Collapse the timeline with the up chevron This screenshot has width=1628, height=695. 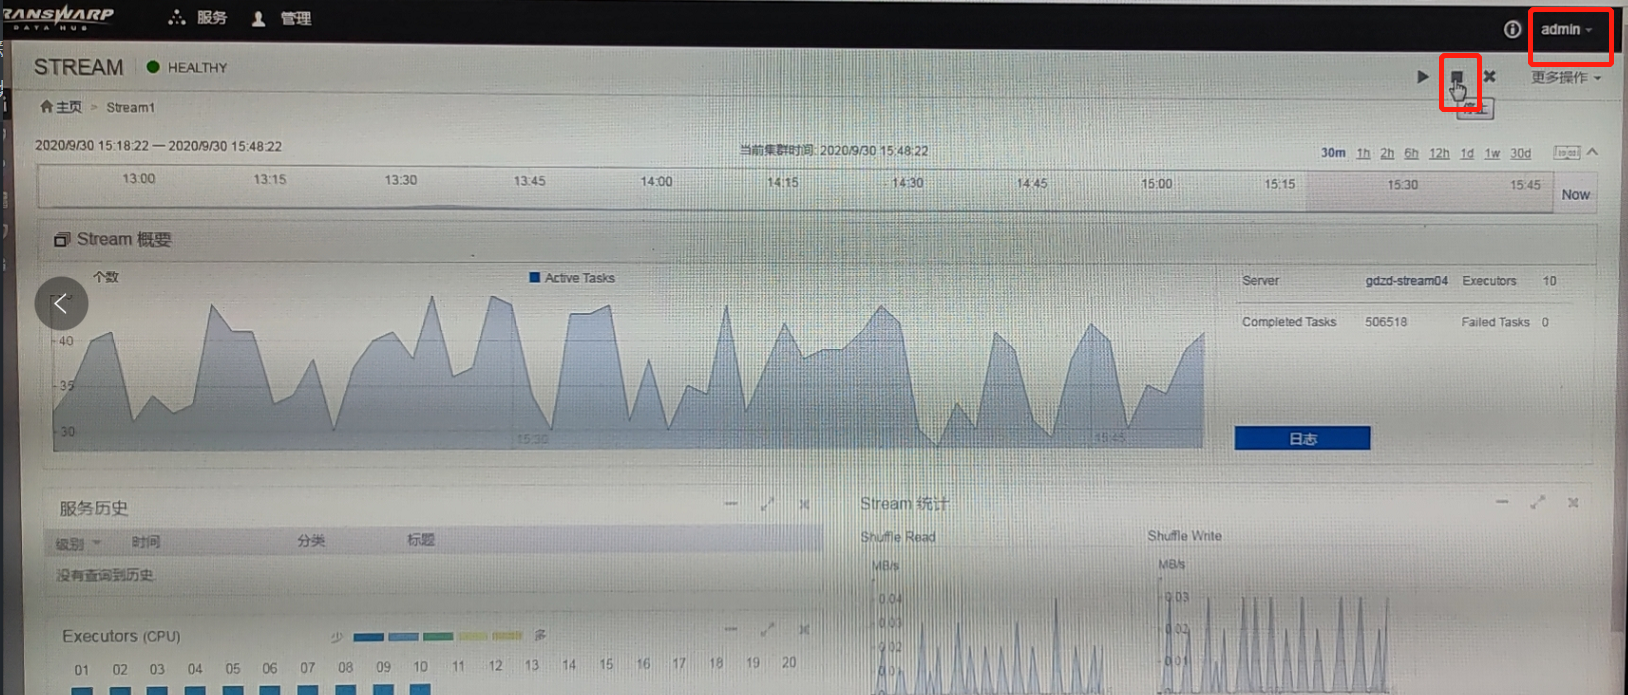pyautogui.click(x=1593, y=152)
